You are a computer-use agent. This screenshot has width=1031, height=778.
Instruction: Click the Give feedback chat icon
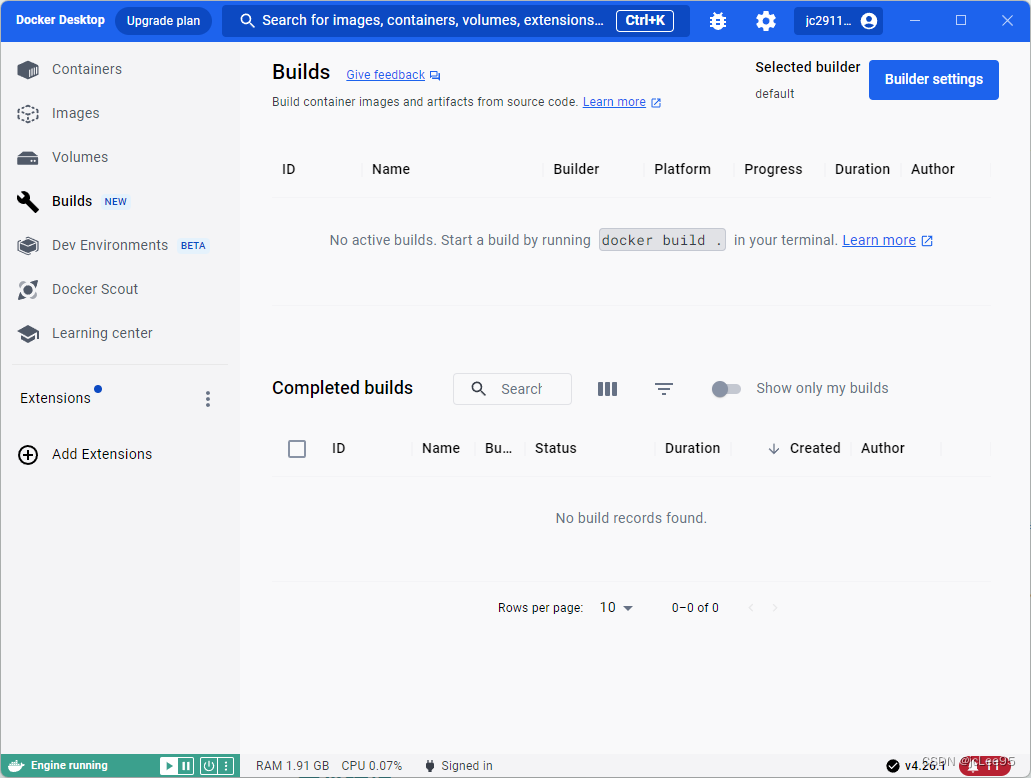coord(435,76)
